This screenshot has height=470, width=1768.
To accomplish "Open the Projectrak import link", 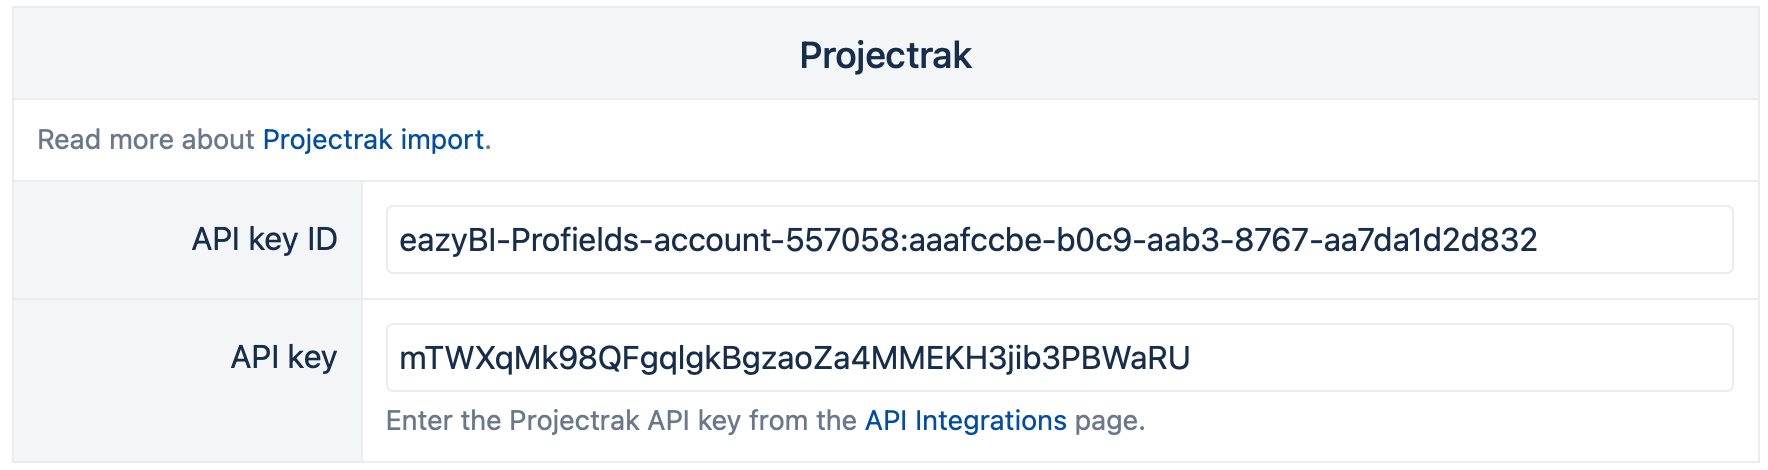I will pyautogui.click(x=373, y=140).
